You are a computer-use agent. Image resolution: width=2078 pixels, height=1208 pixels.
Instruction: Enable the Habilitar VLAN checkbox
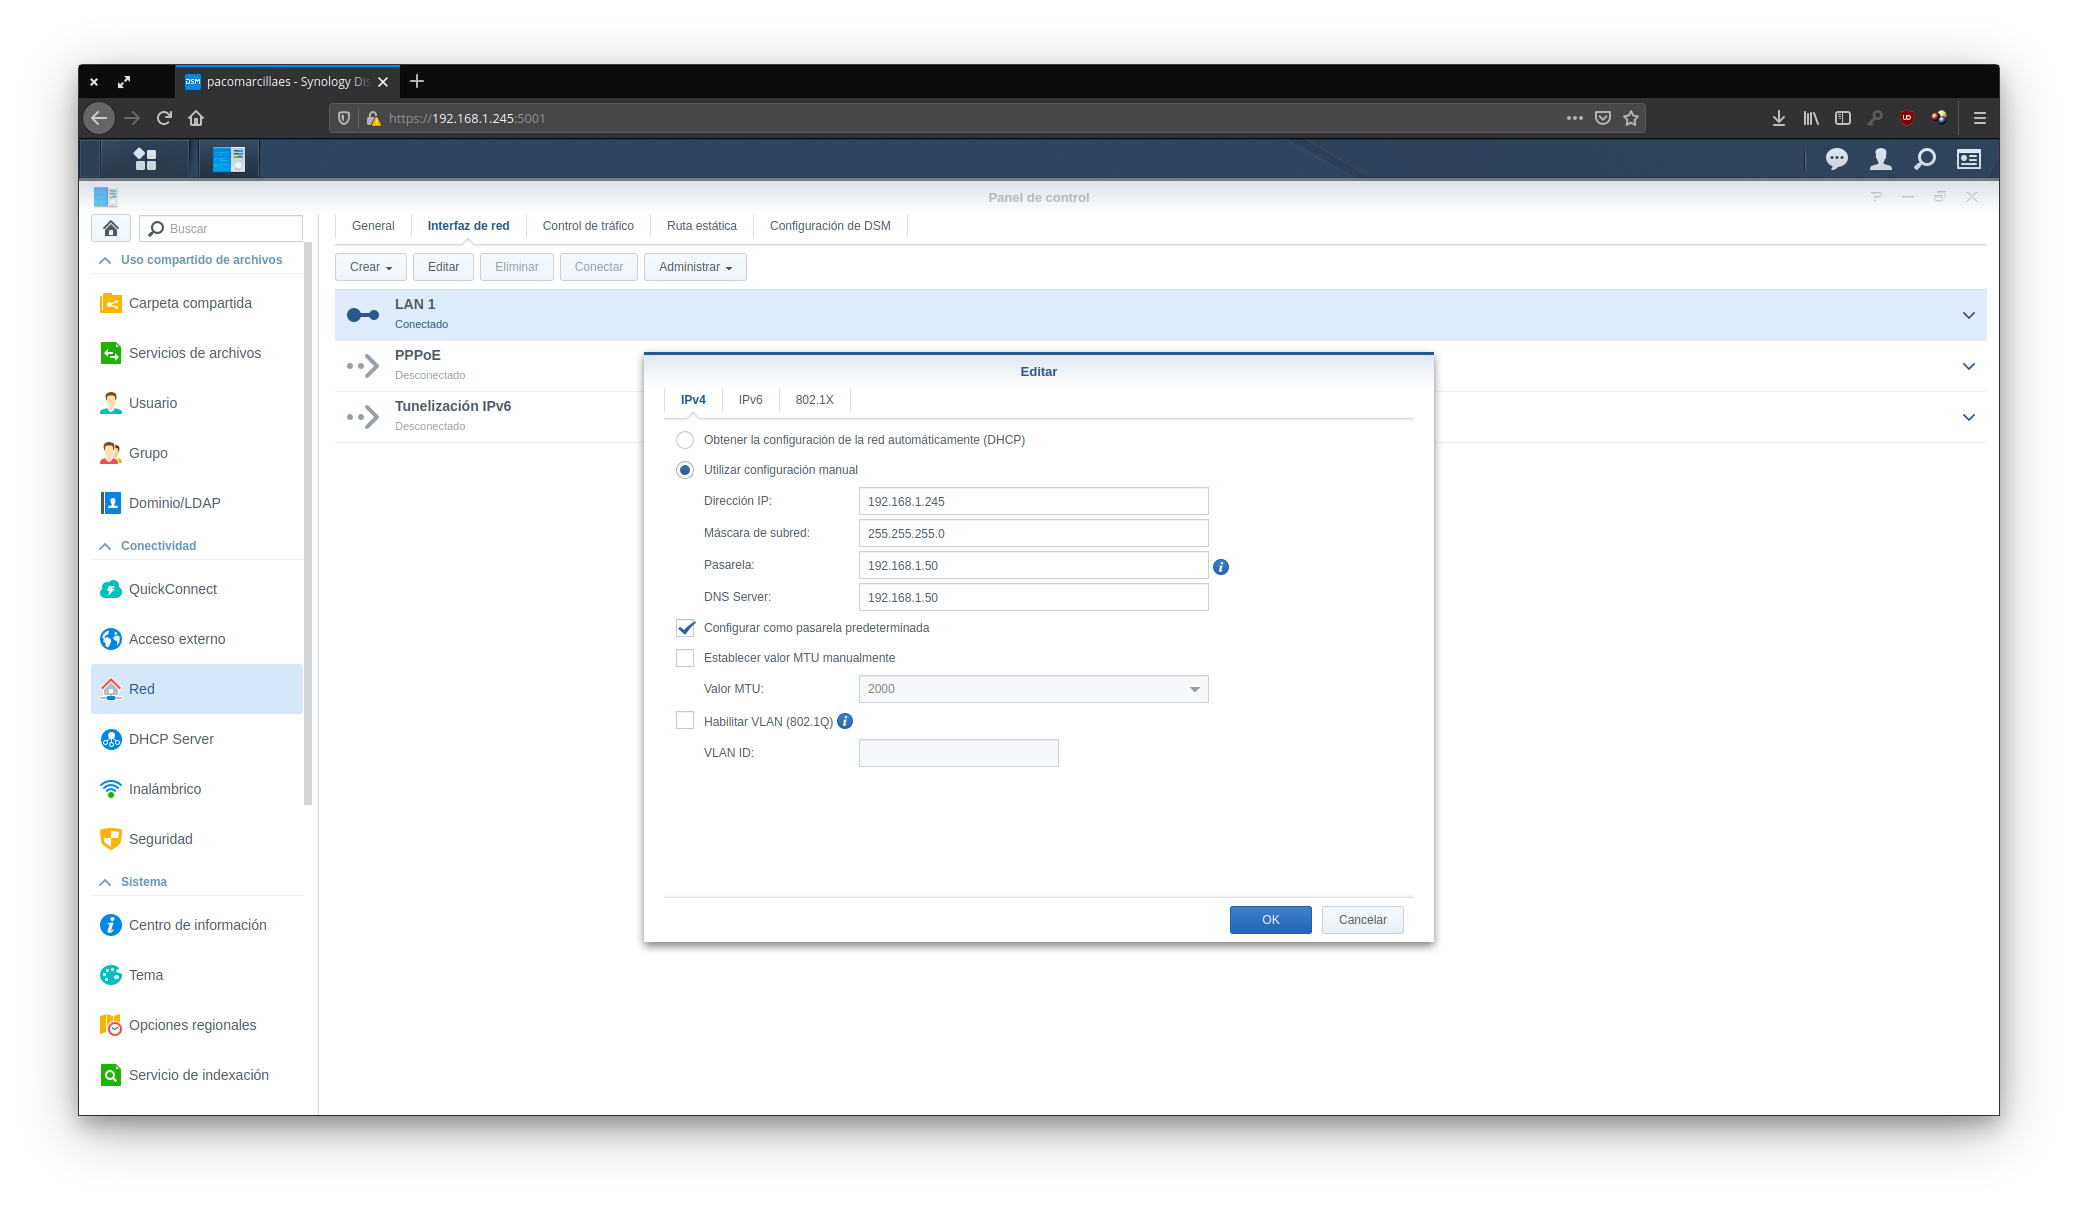click(x=685, y=721)
